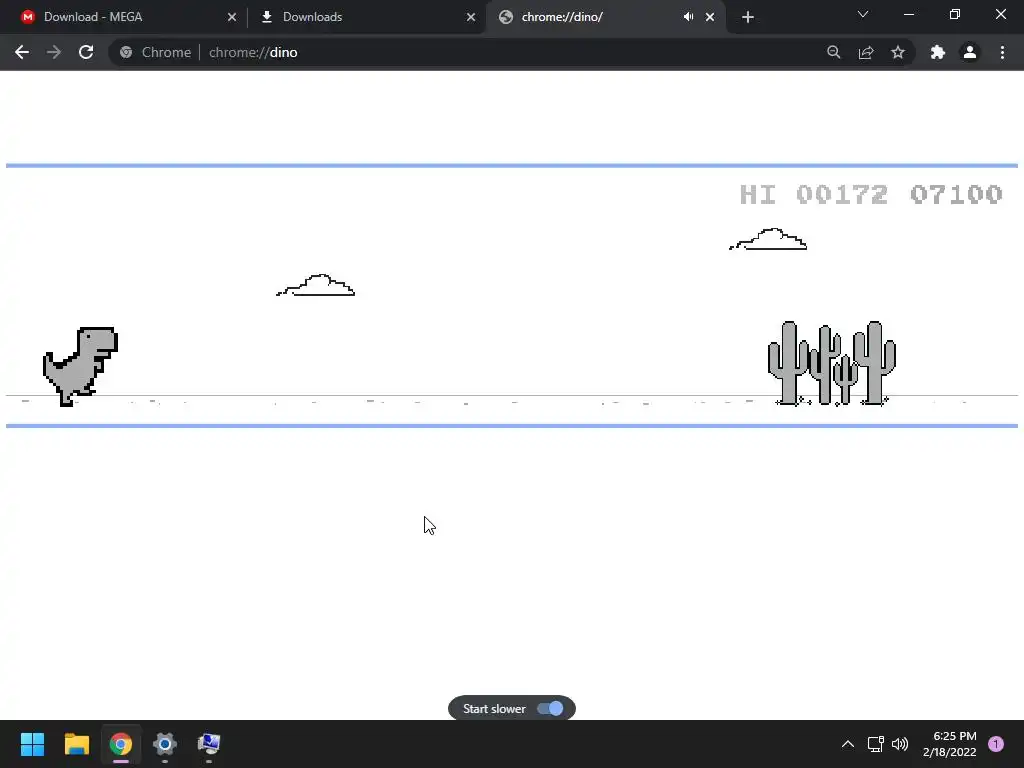Go back with the browser back arrow
This screenshot has width=1024, height=768.
(22, 52)
